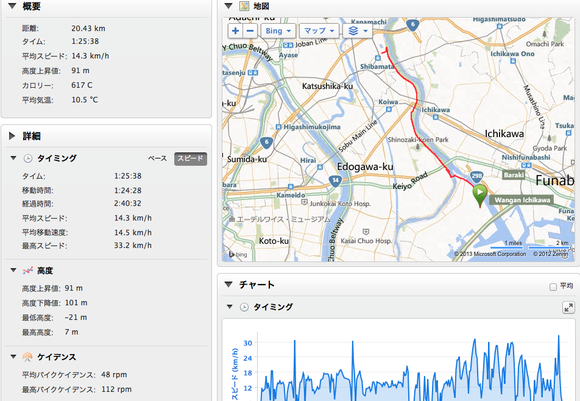Viewport: 580px width, 401px height.
Task: Click the 経過時間 value 2:40:32
Action: [128, 203]
